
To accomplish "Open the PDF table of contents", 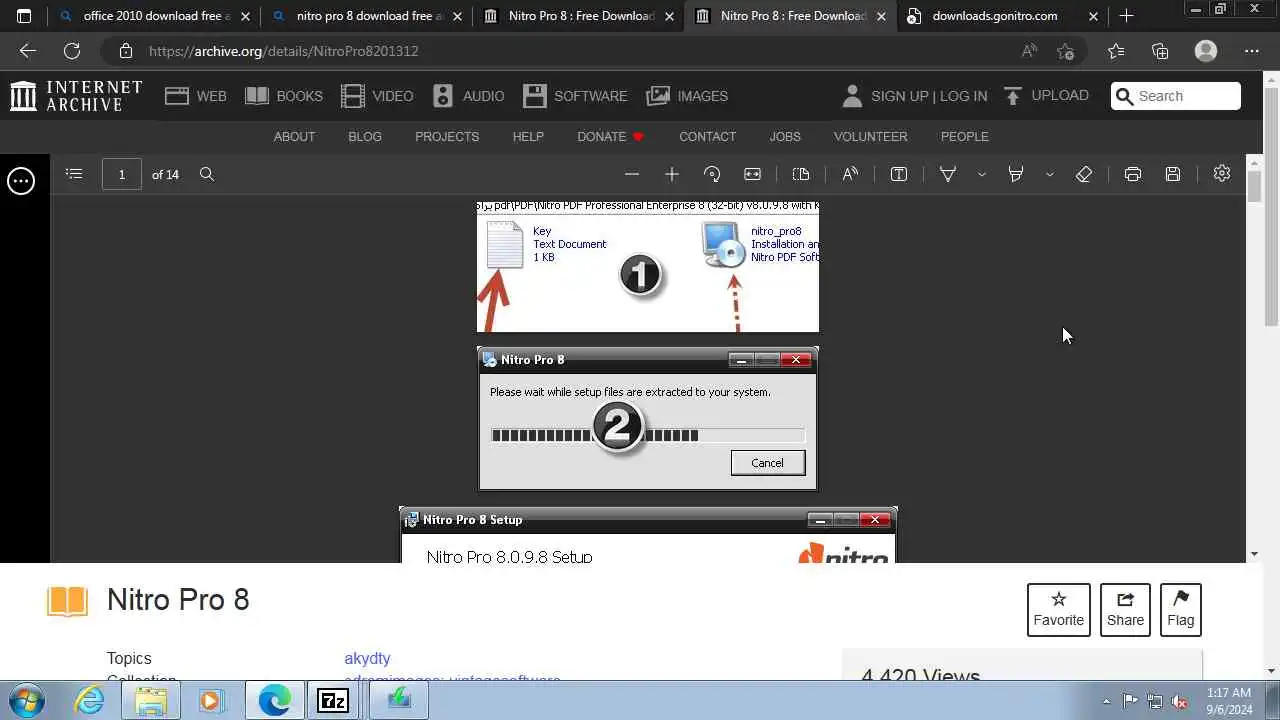I will point(74,174).
